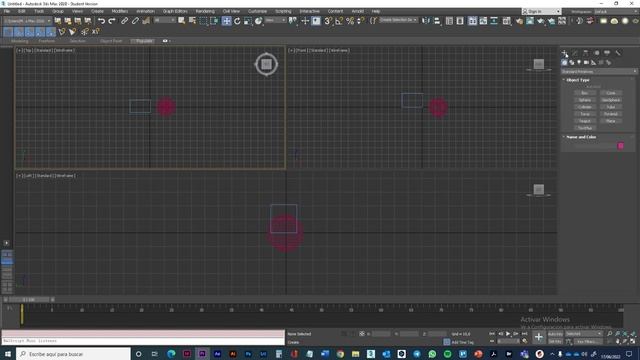Open the Customize menu
This screenshot has height=360, width=640.
point(257,11)
